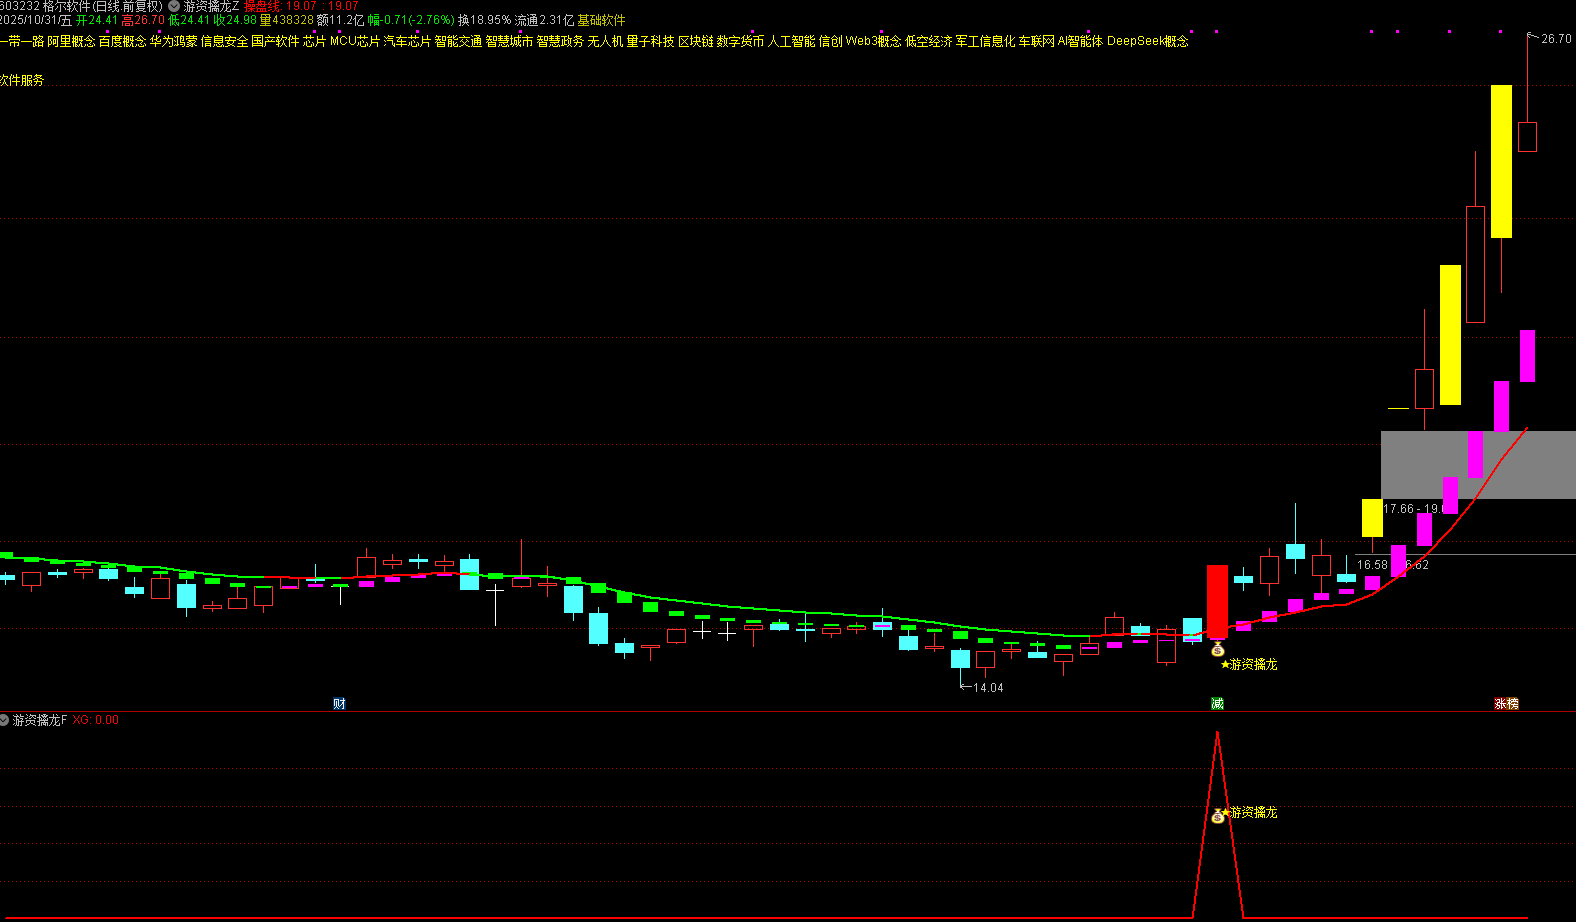
Task: Click the MCU芯片 concept tag
Action: [x=355, y=41]
